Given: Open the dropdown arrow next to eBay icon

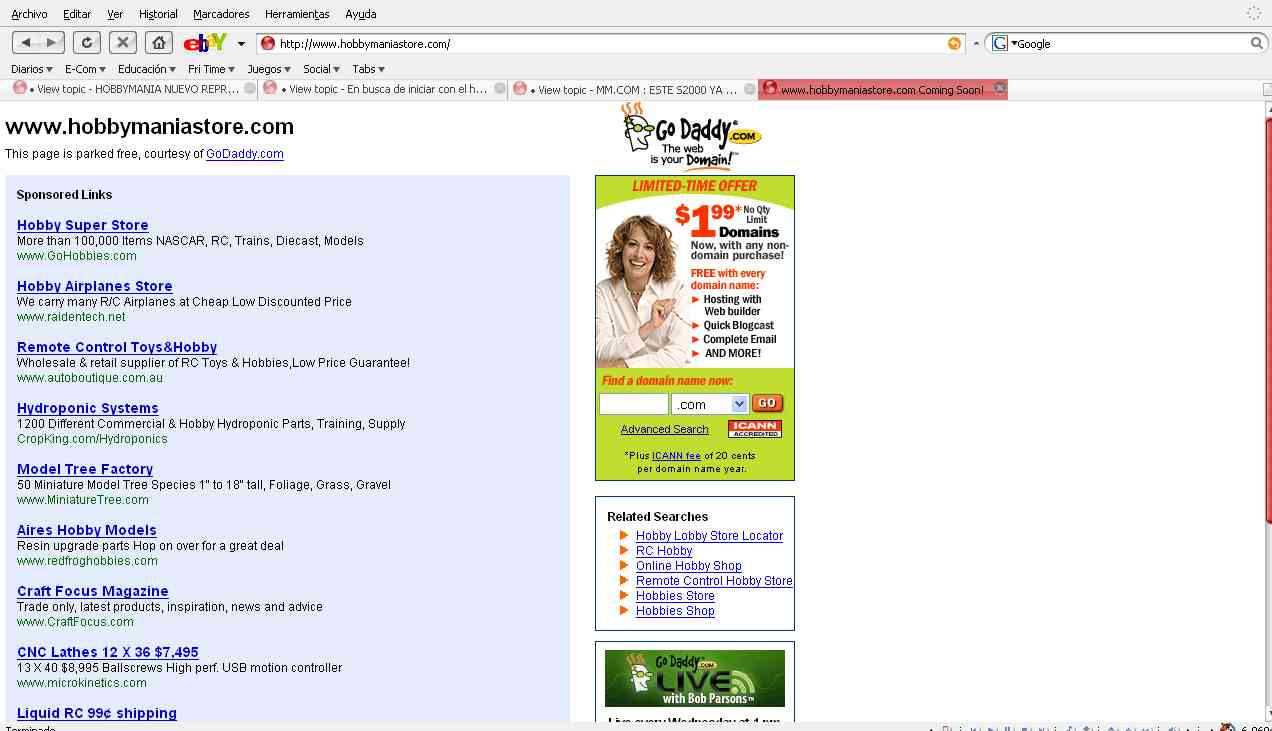Looking at the screenshot, I should (241, 44).
